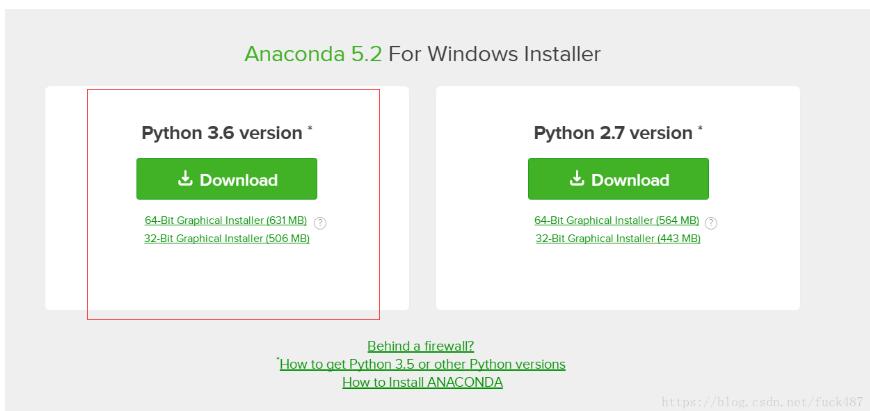Viewport: 870px width, 411px height.
Task: Click download arrow icon in Python 2.7 button
Action: (x=576, y=179)
